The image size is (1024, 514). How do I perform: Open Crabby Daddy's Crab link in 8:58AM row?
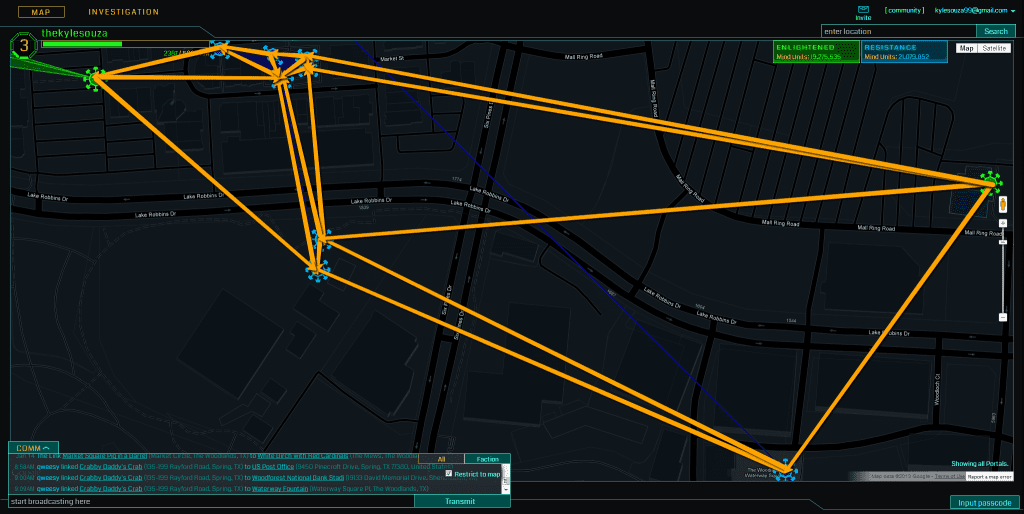(x=110, y=467)
